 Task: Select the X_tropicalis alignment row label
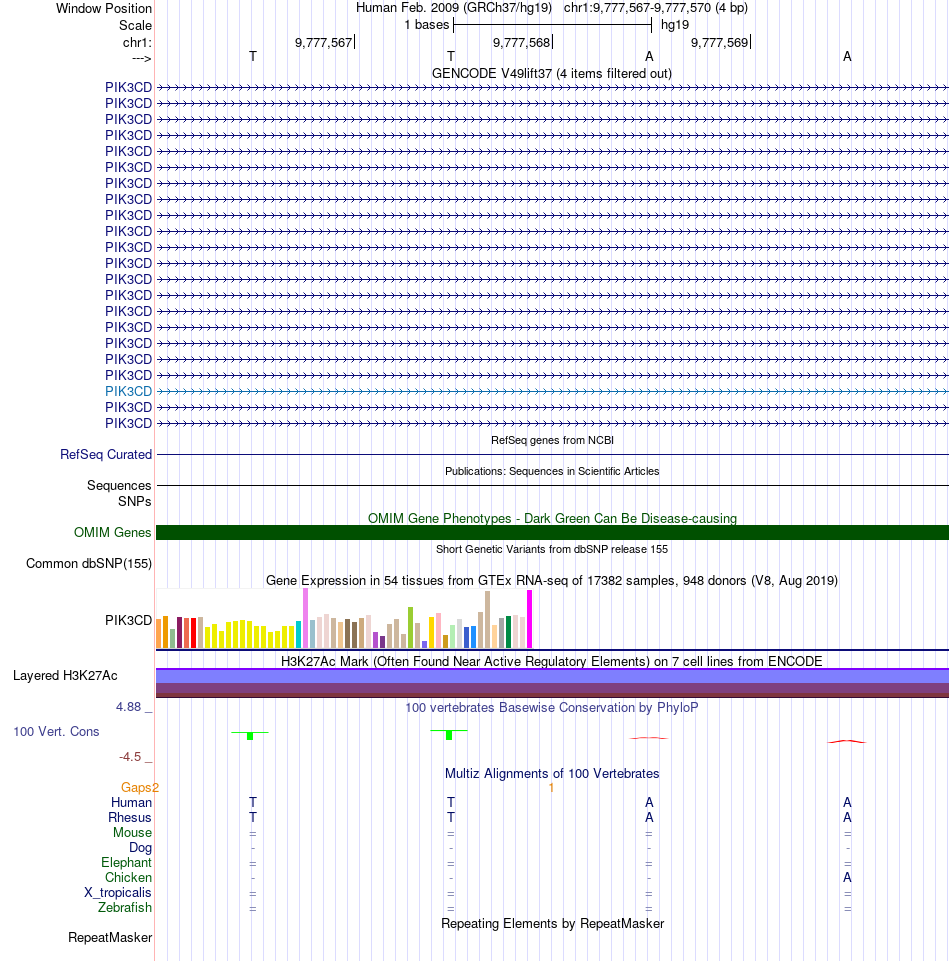click(x=118, y=892)
